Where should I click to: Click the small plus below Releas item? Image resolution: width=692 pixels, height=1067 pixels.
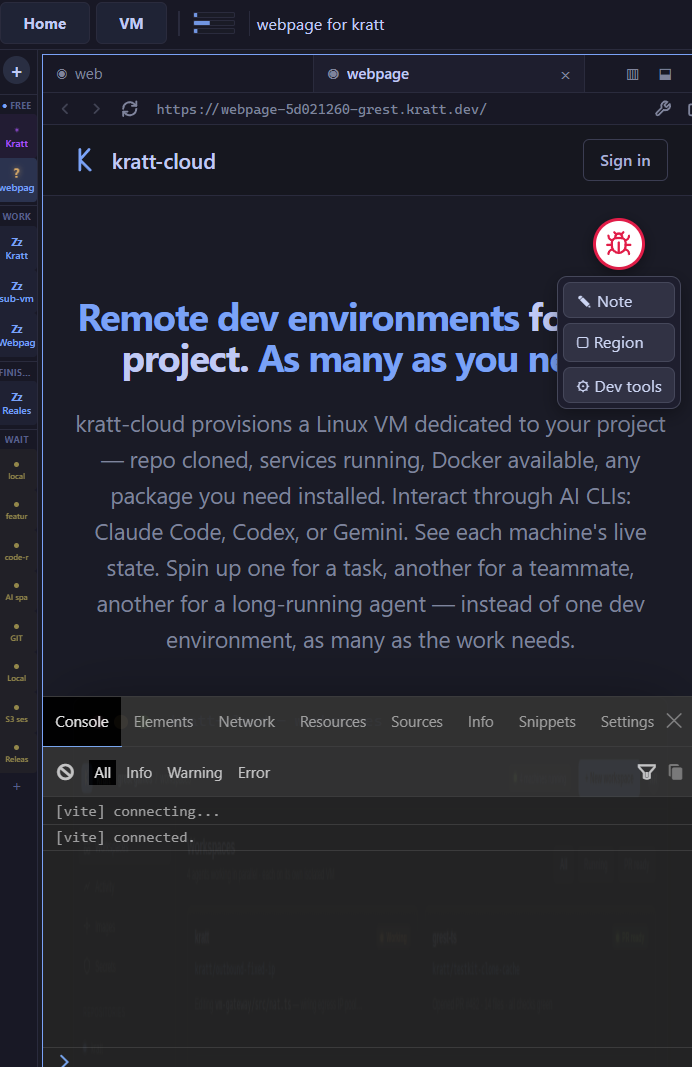point(17,787)
